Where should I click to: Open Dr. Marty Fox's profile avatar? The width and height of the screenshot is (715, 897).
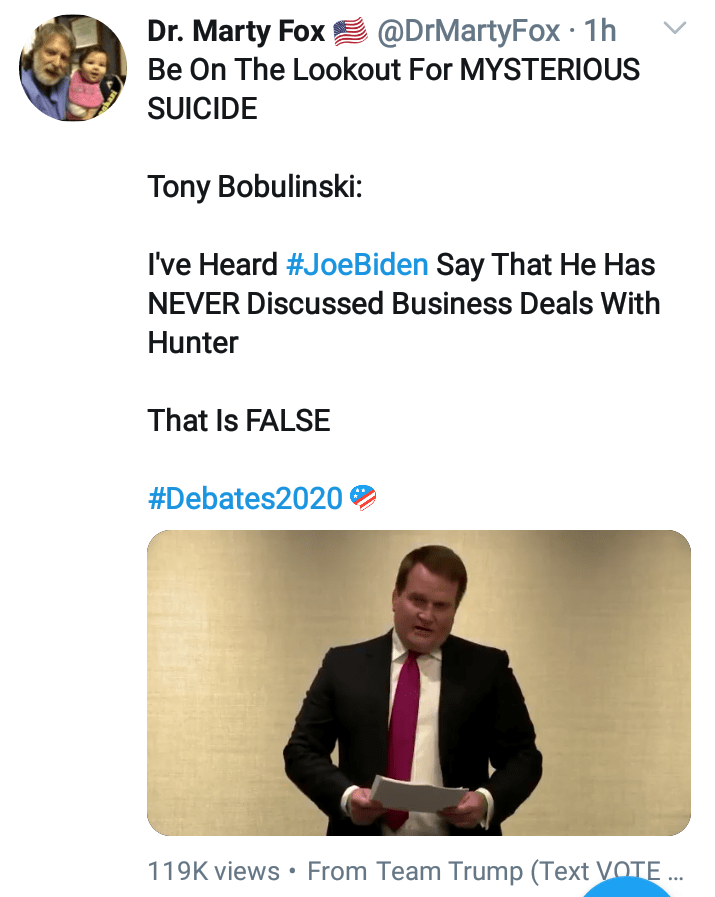pyautogui.click(x=73, y=68)
